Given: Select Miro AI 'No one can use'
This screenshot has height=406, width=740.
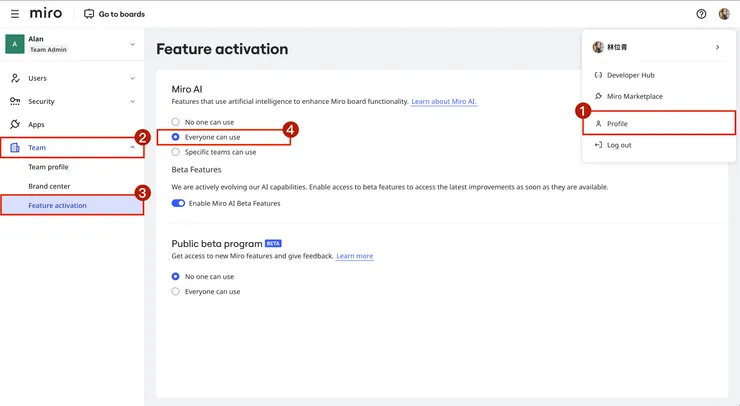Looking at the screenshot, I should pyautogui.click(x=176, y=122).
